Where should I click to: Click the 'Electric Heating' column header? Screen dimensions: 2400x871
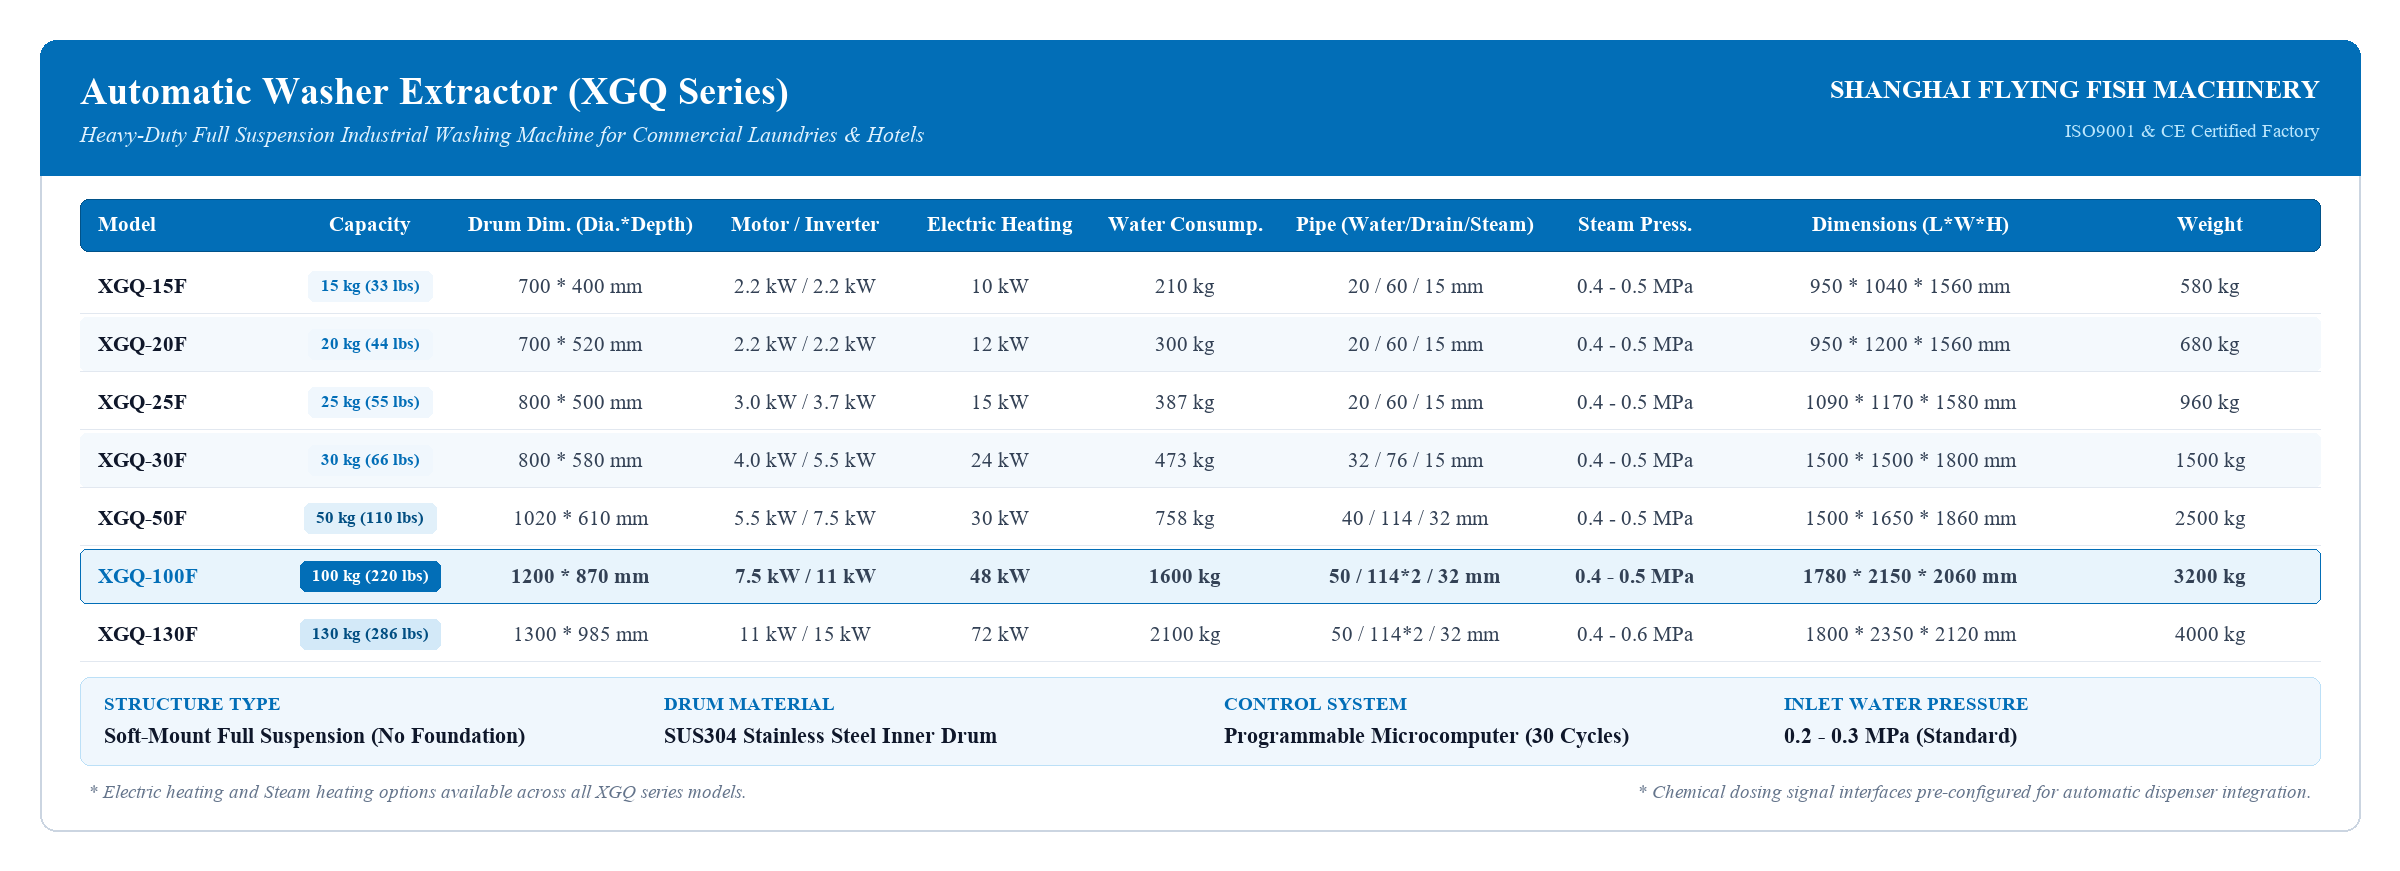pos(999,225)
